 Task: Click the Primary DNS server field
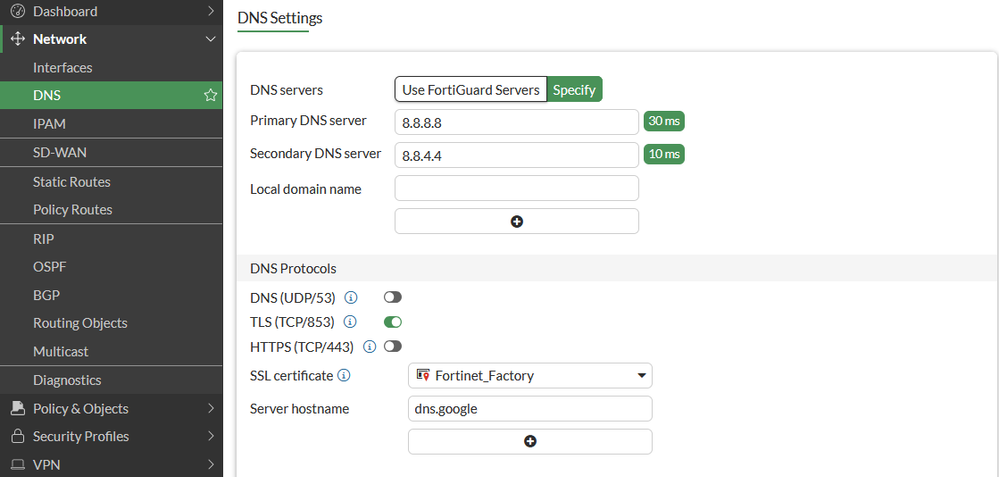(x=516, y=122)
